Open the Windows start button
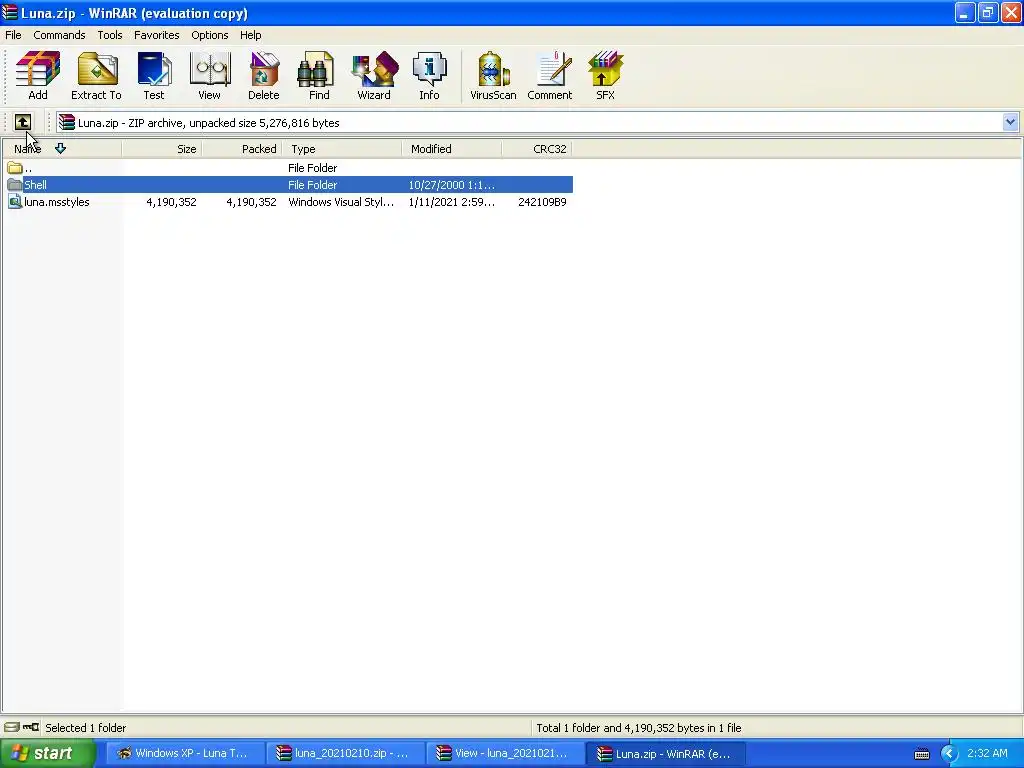The width and height of the screenshot is (1024, 768). click(x=48, y=754)
